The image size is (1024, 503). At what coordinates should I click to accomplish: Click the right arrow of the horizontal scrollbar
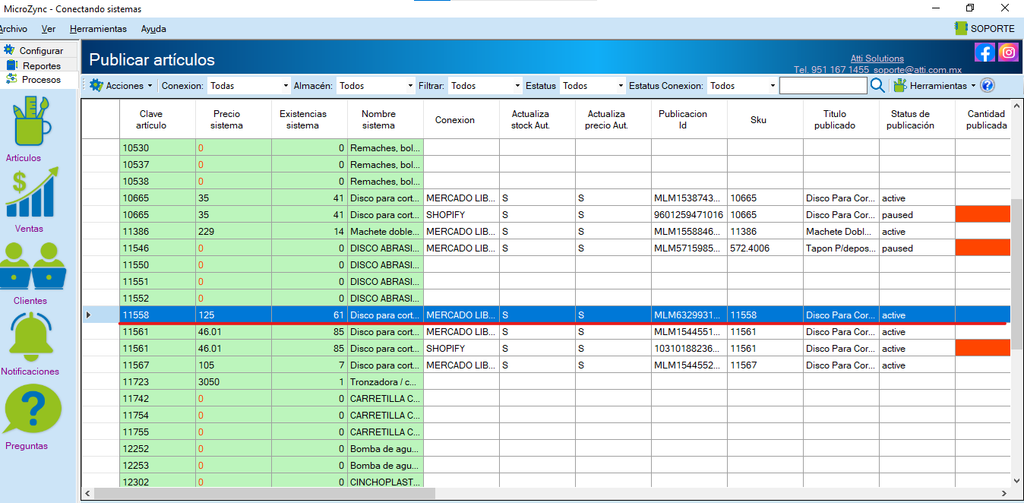pos(1004,493)
